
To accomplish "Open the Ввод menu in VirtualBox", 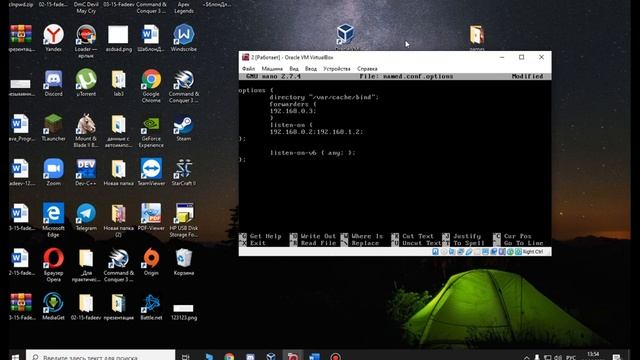I will (x=311, y=69).
